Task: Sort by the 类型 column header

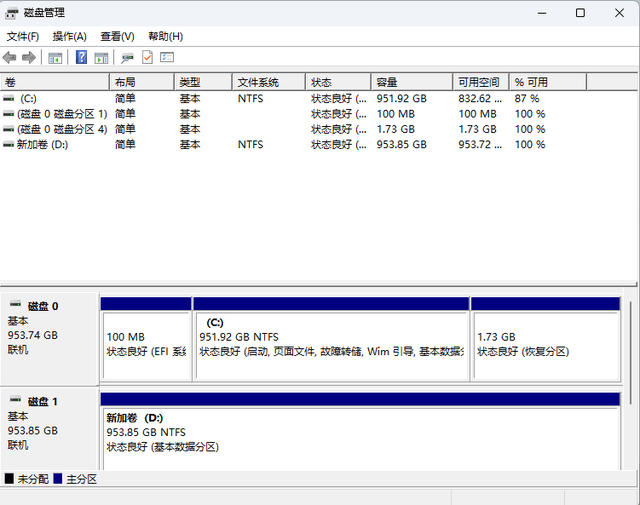Action: point(203,82)
